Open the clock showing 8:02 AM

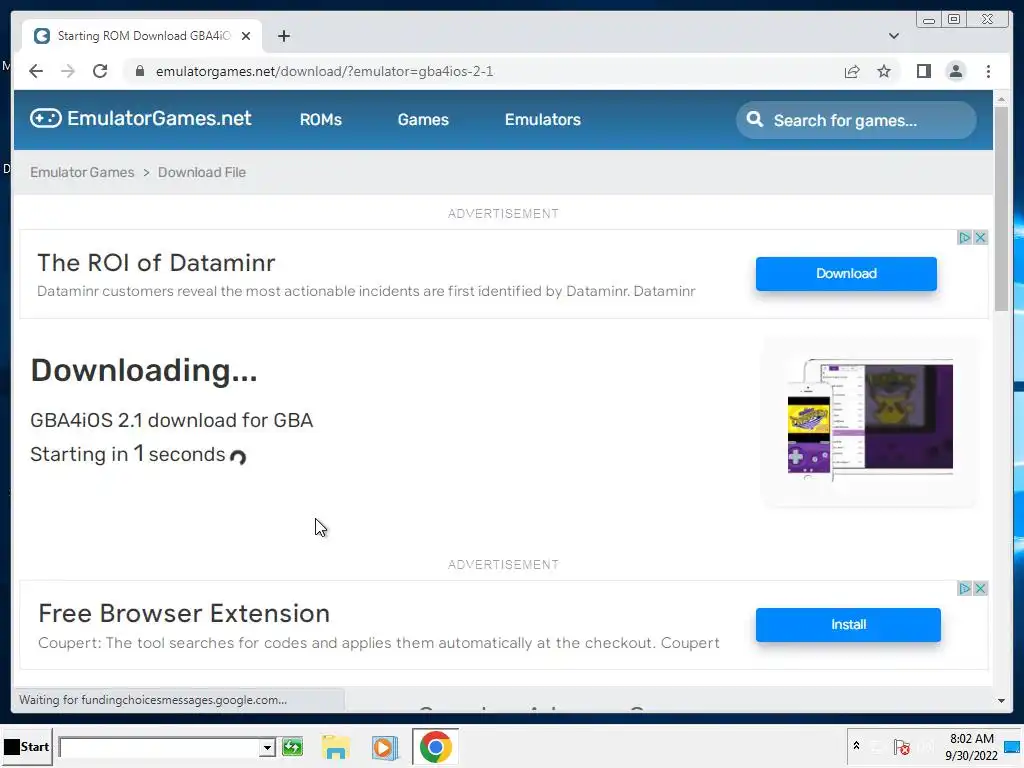click(x=971, y=746)
